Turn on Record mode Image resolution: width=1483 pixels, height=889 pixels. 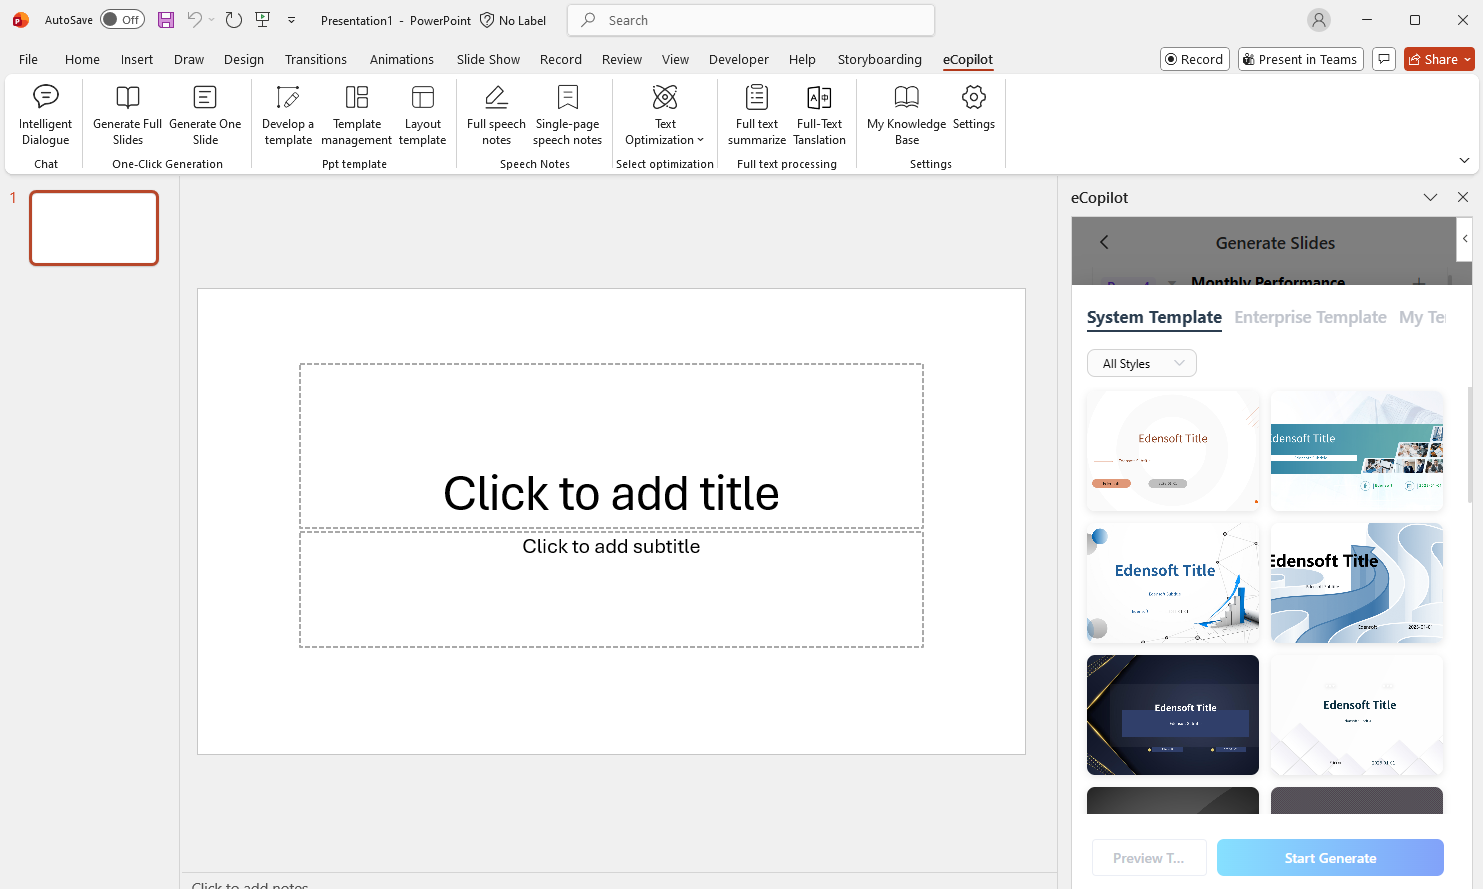1194,59
